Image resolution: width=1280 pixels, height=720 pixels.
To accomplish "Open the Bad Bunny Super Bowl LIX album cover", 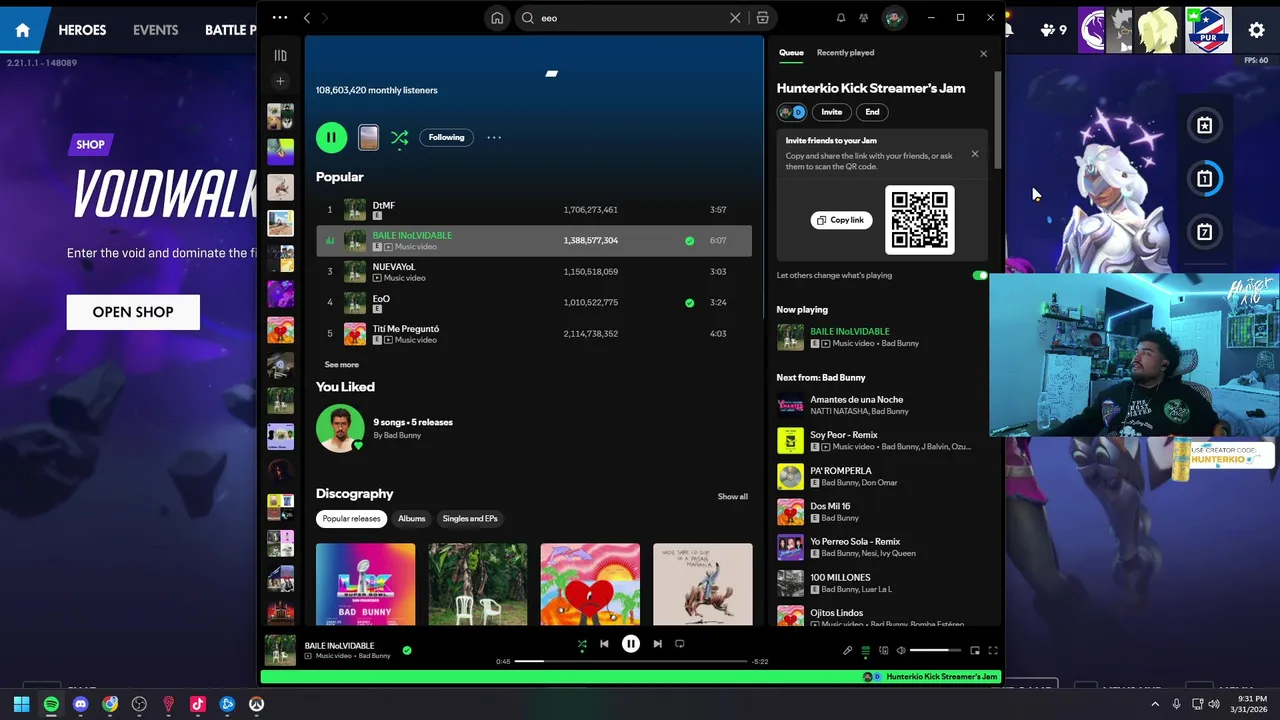I will (366, 585).
